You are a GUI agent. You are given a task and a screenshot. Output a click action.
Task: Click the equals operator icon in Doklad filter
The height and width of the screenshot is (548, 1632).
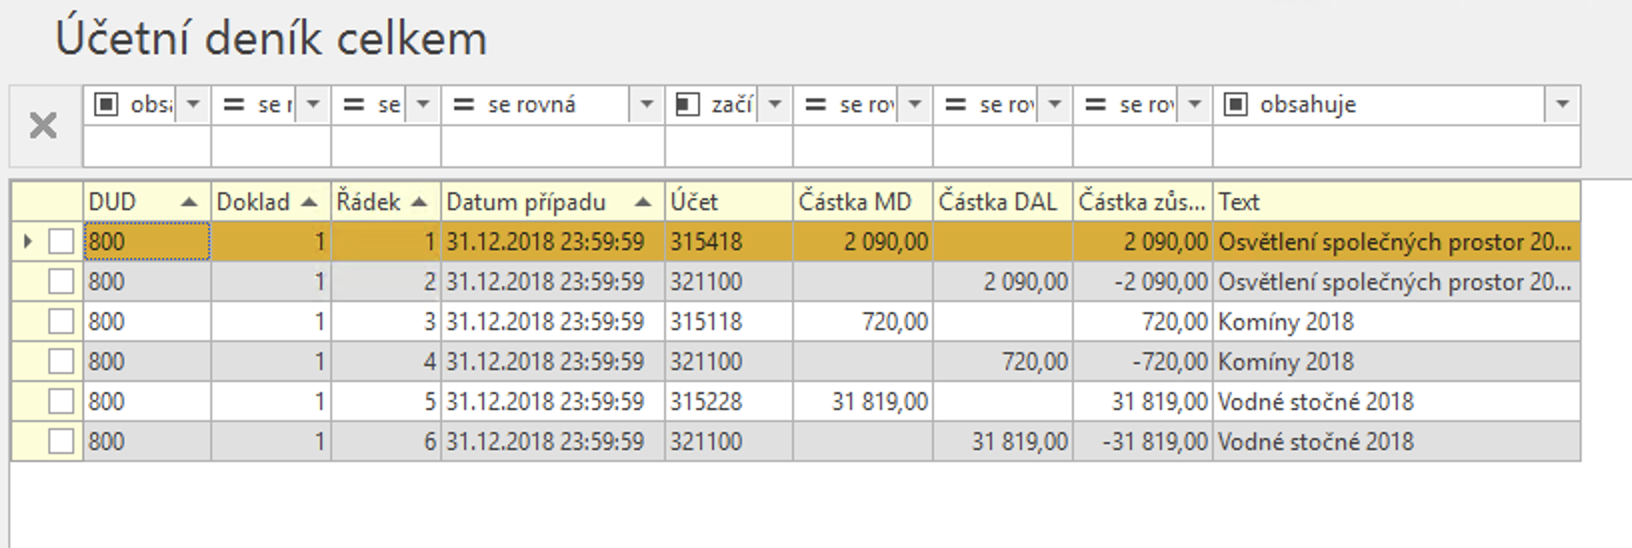point(234,105)
